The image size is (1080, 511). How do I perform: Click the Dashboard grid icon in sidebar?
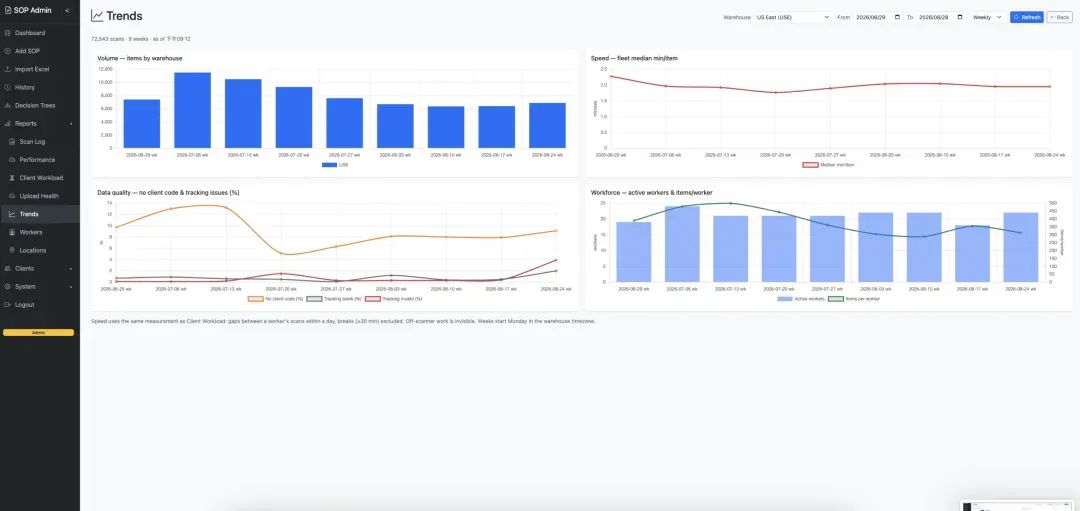pyautogui.click(x=8, y=33)
